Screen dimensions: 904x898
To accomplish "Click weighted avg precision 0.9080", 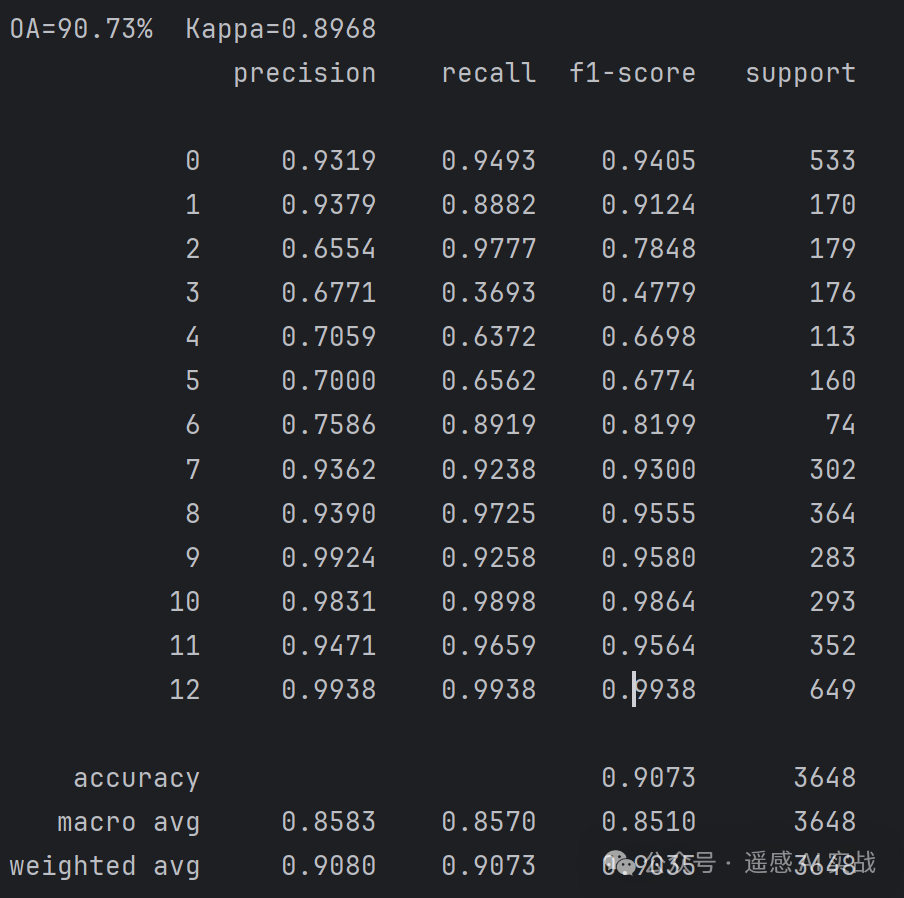I will [329, 866].
